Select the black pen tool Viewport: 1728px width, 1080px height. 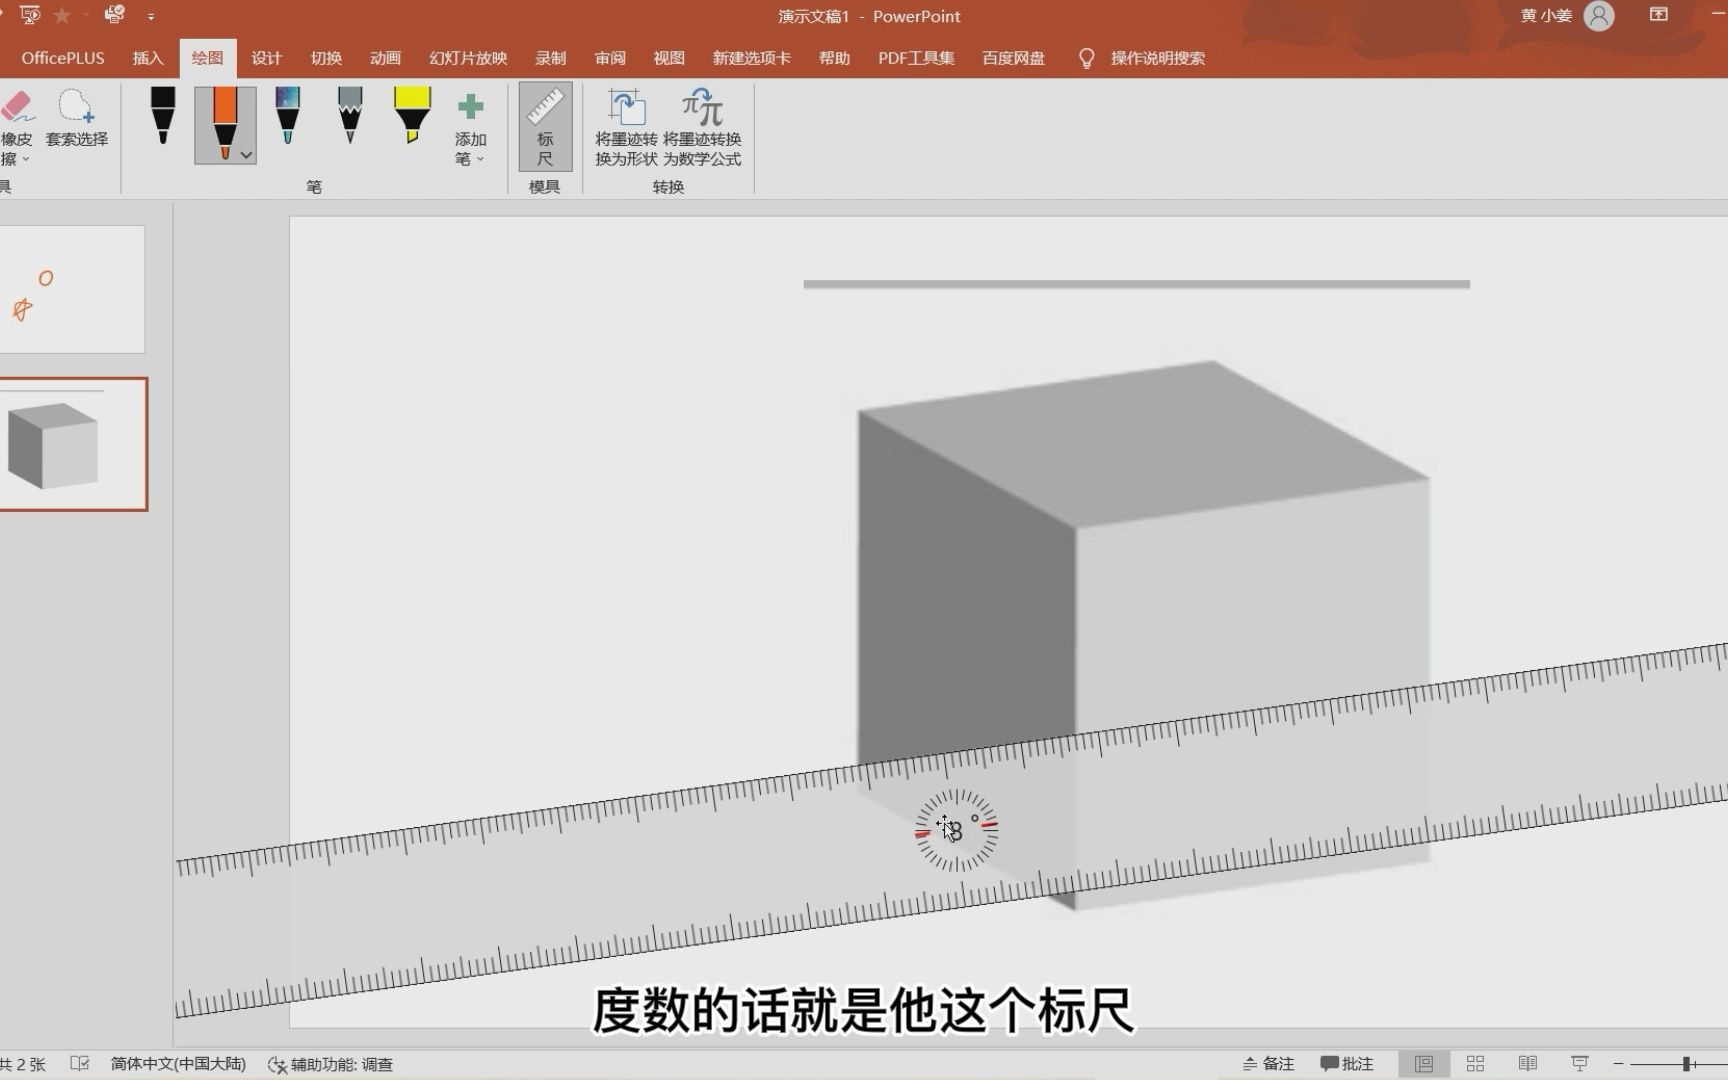pos(163,116)
